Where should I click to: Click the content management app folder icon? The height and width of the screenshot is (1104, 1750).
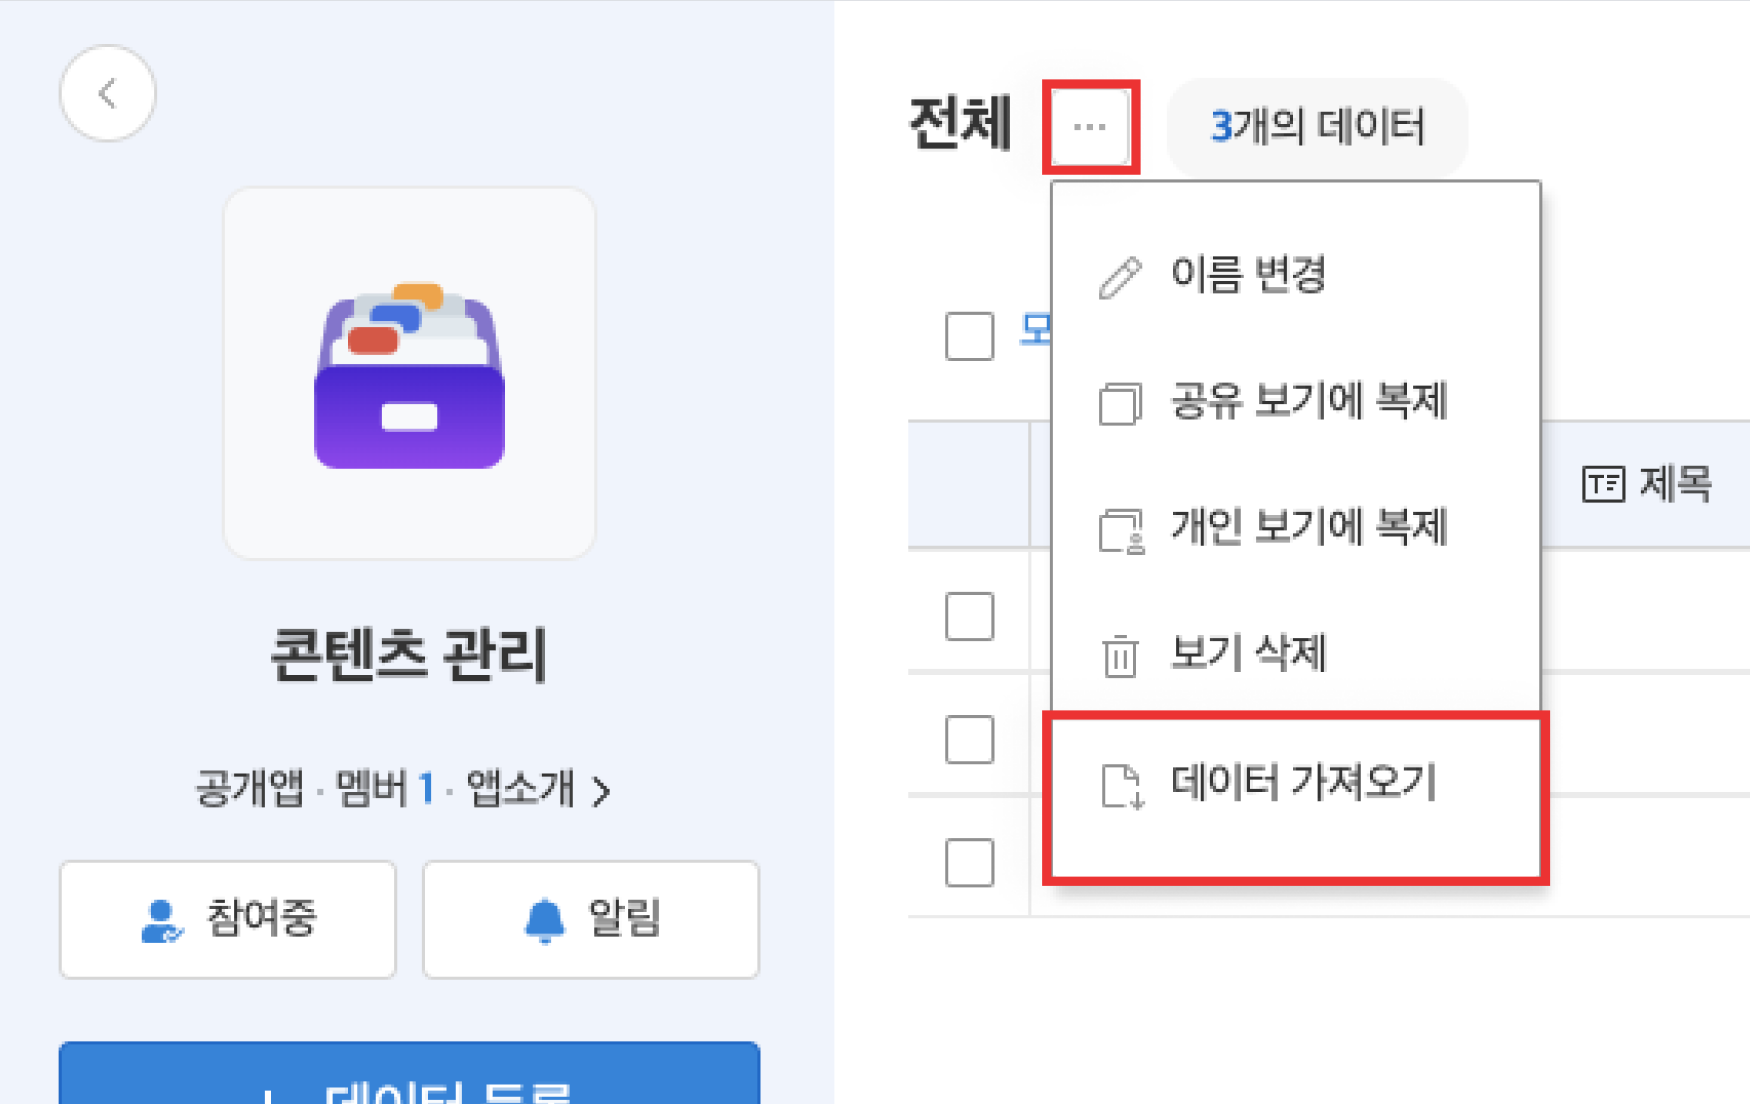[409, 374]
